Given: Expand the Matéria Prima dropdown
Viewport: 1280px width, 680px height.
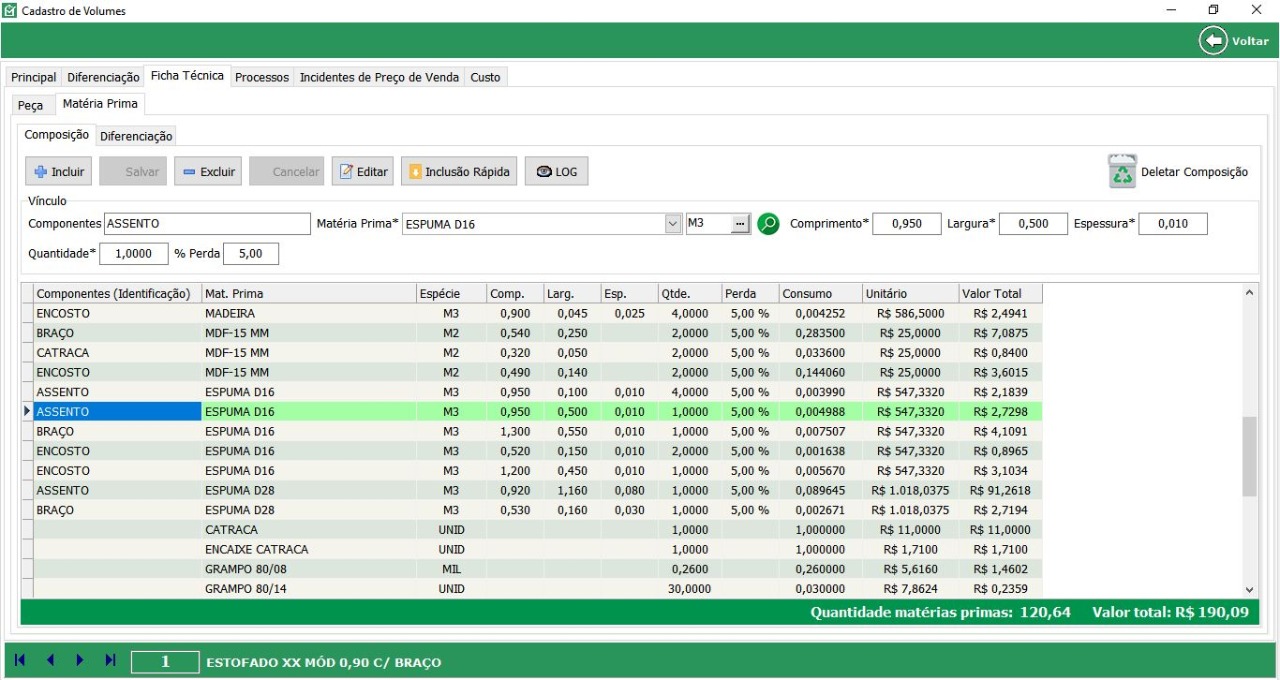Looking at the screenshot, I should click(x=673, y=224).
